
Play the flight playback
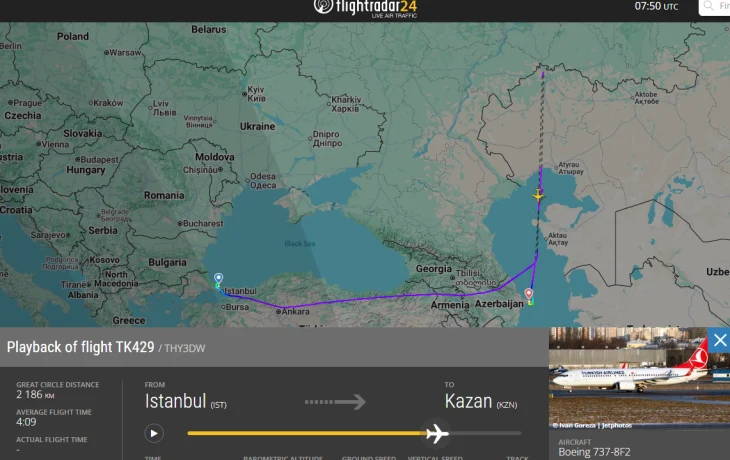[154, 433]
